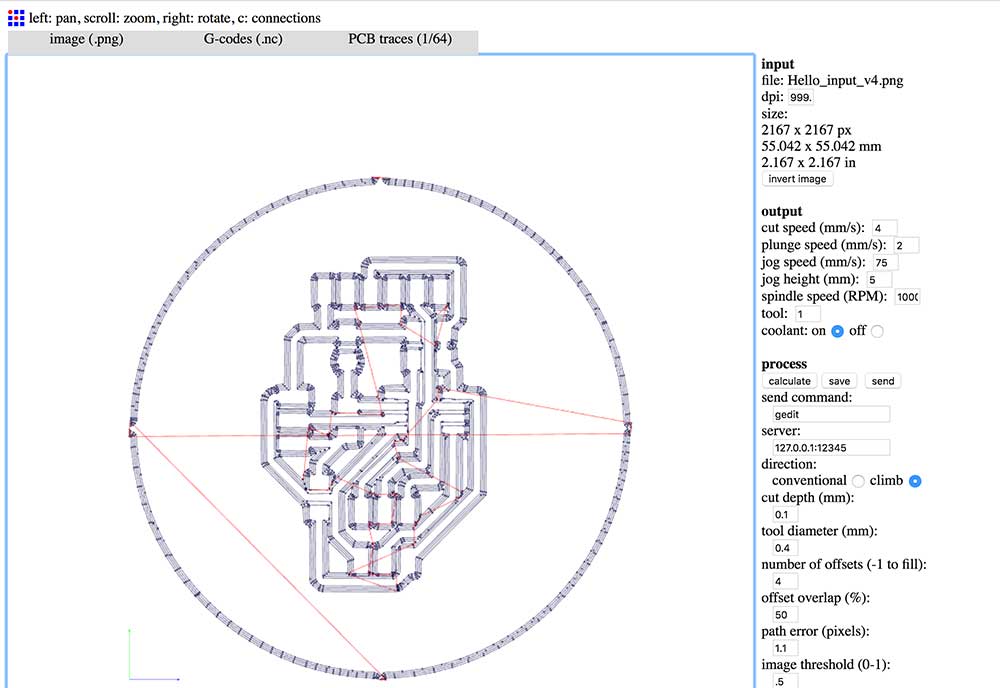Click the invert image button
Screen dimensions: 1000x688
click(797, 179)
